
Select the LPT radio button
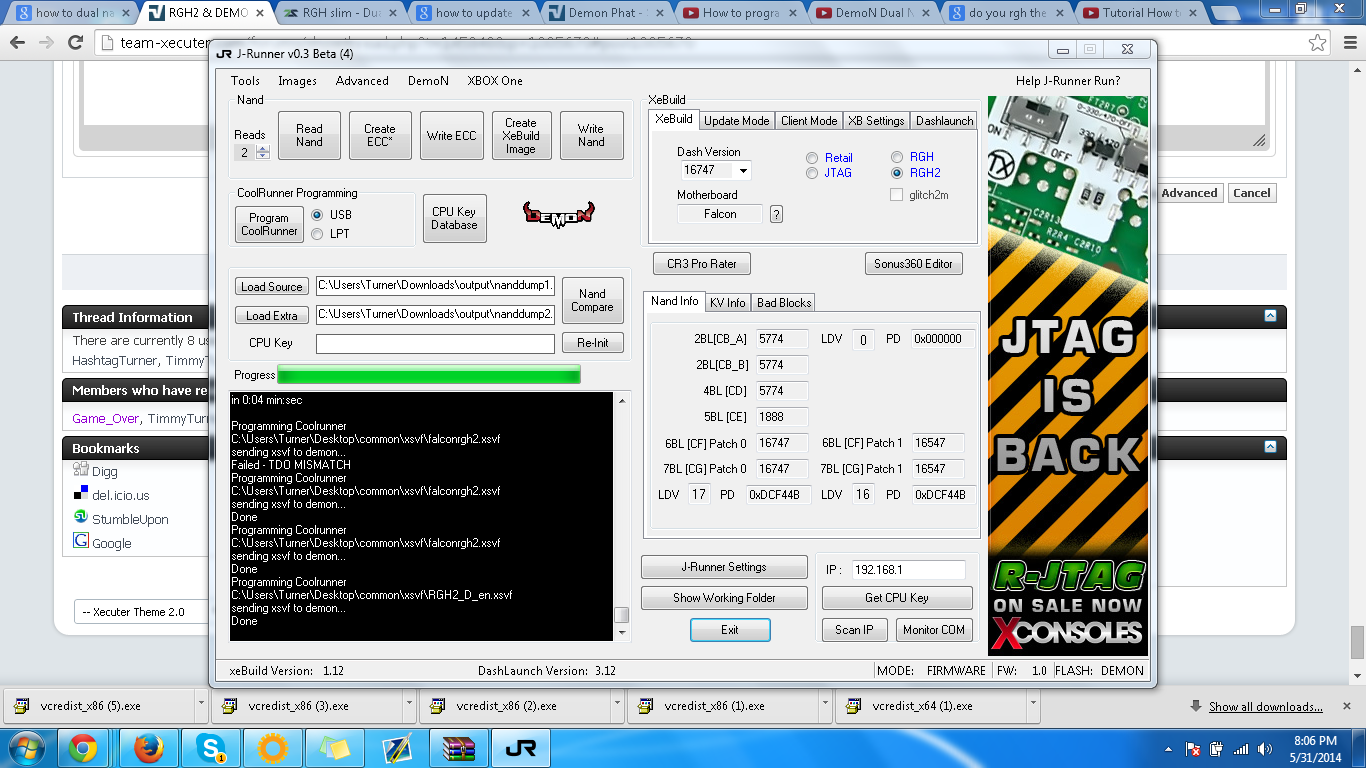click(x=317, y=234)
